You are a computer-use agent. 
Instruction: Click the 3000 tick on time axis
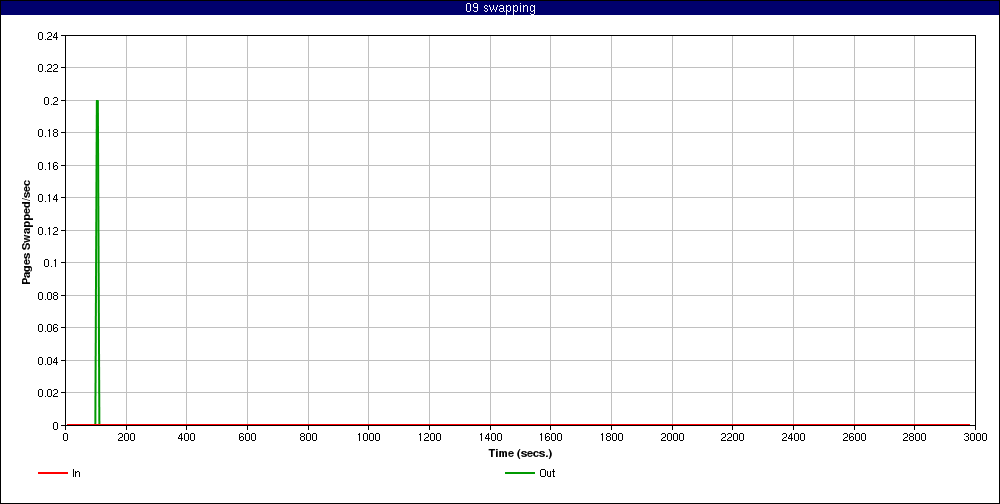975,437
